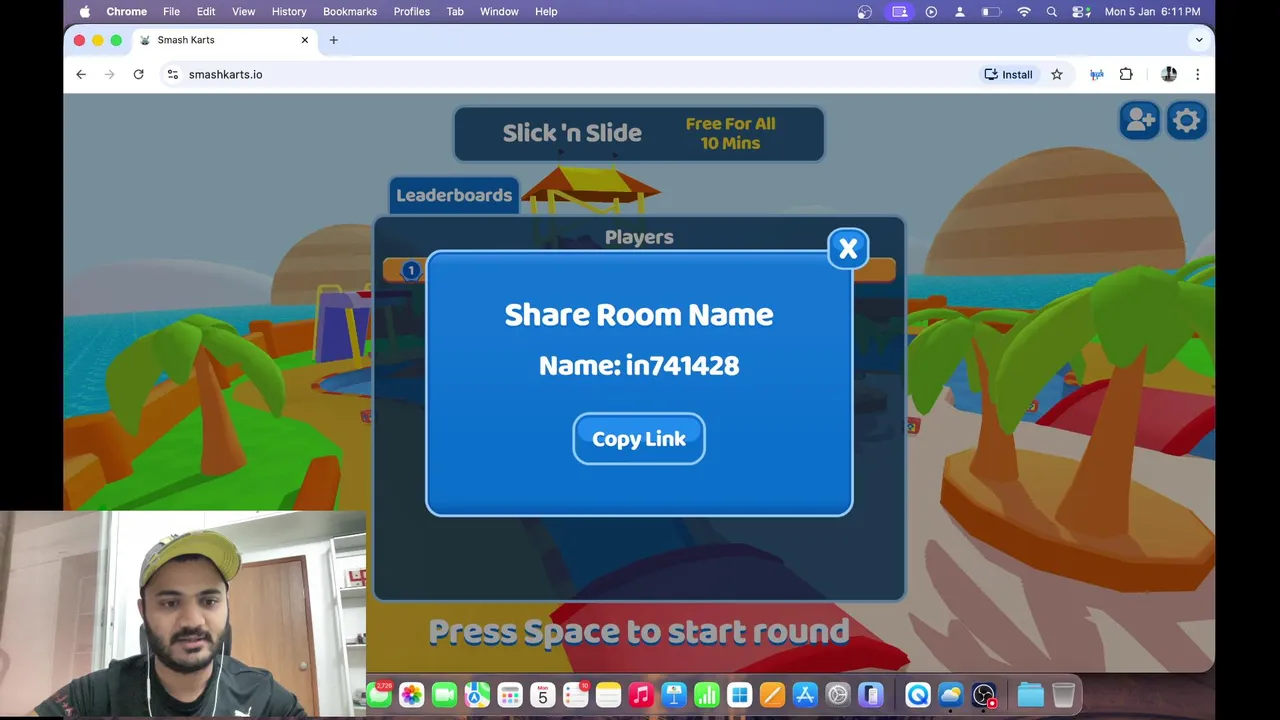The height and width of the screenshot is (720, 1280).
Task: Open the Apple menu
Action: pyautogui.click(x=84, y=12)
